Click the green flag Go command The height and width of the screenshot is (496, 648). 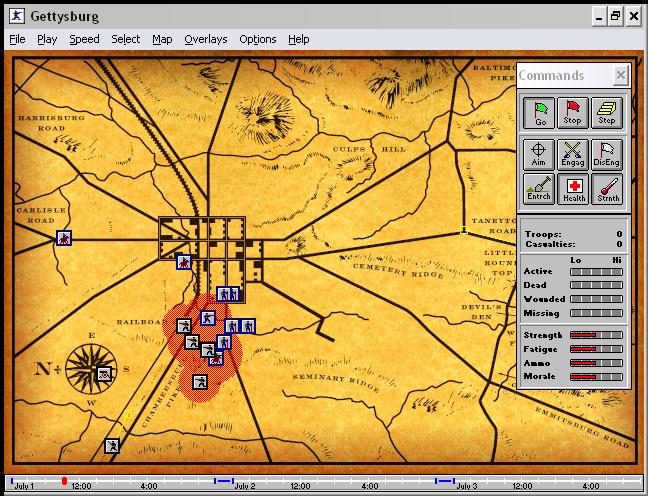pyautogui.click(x=539, y=113)
